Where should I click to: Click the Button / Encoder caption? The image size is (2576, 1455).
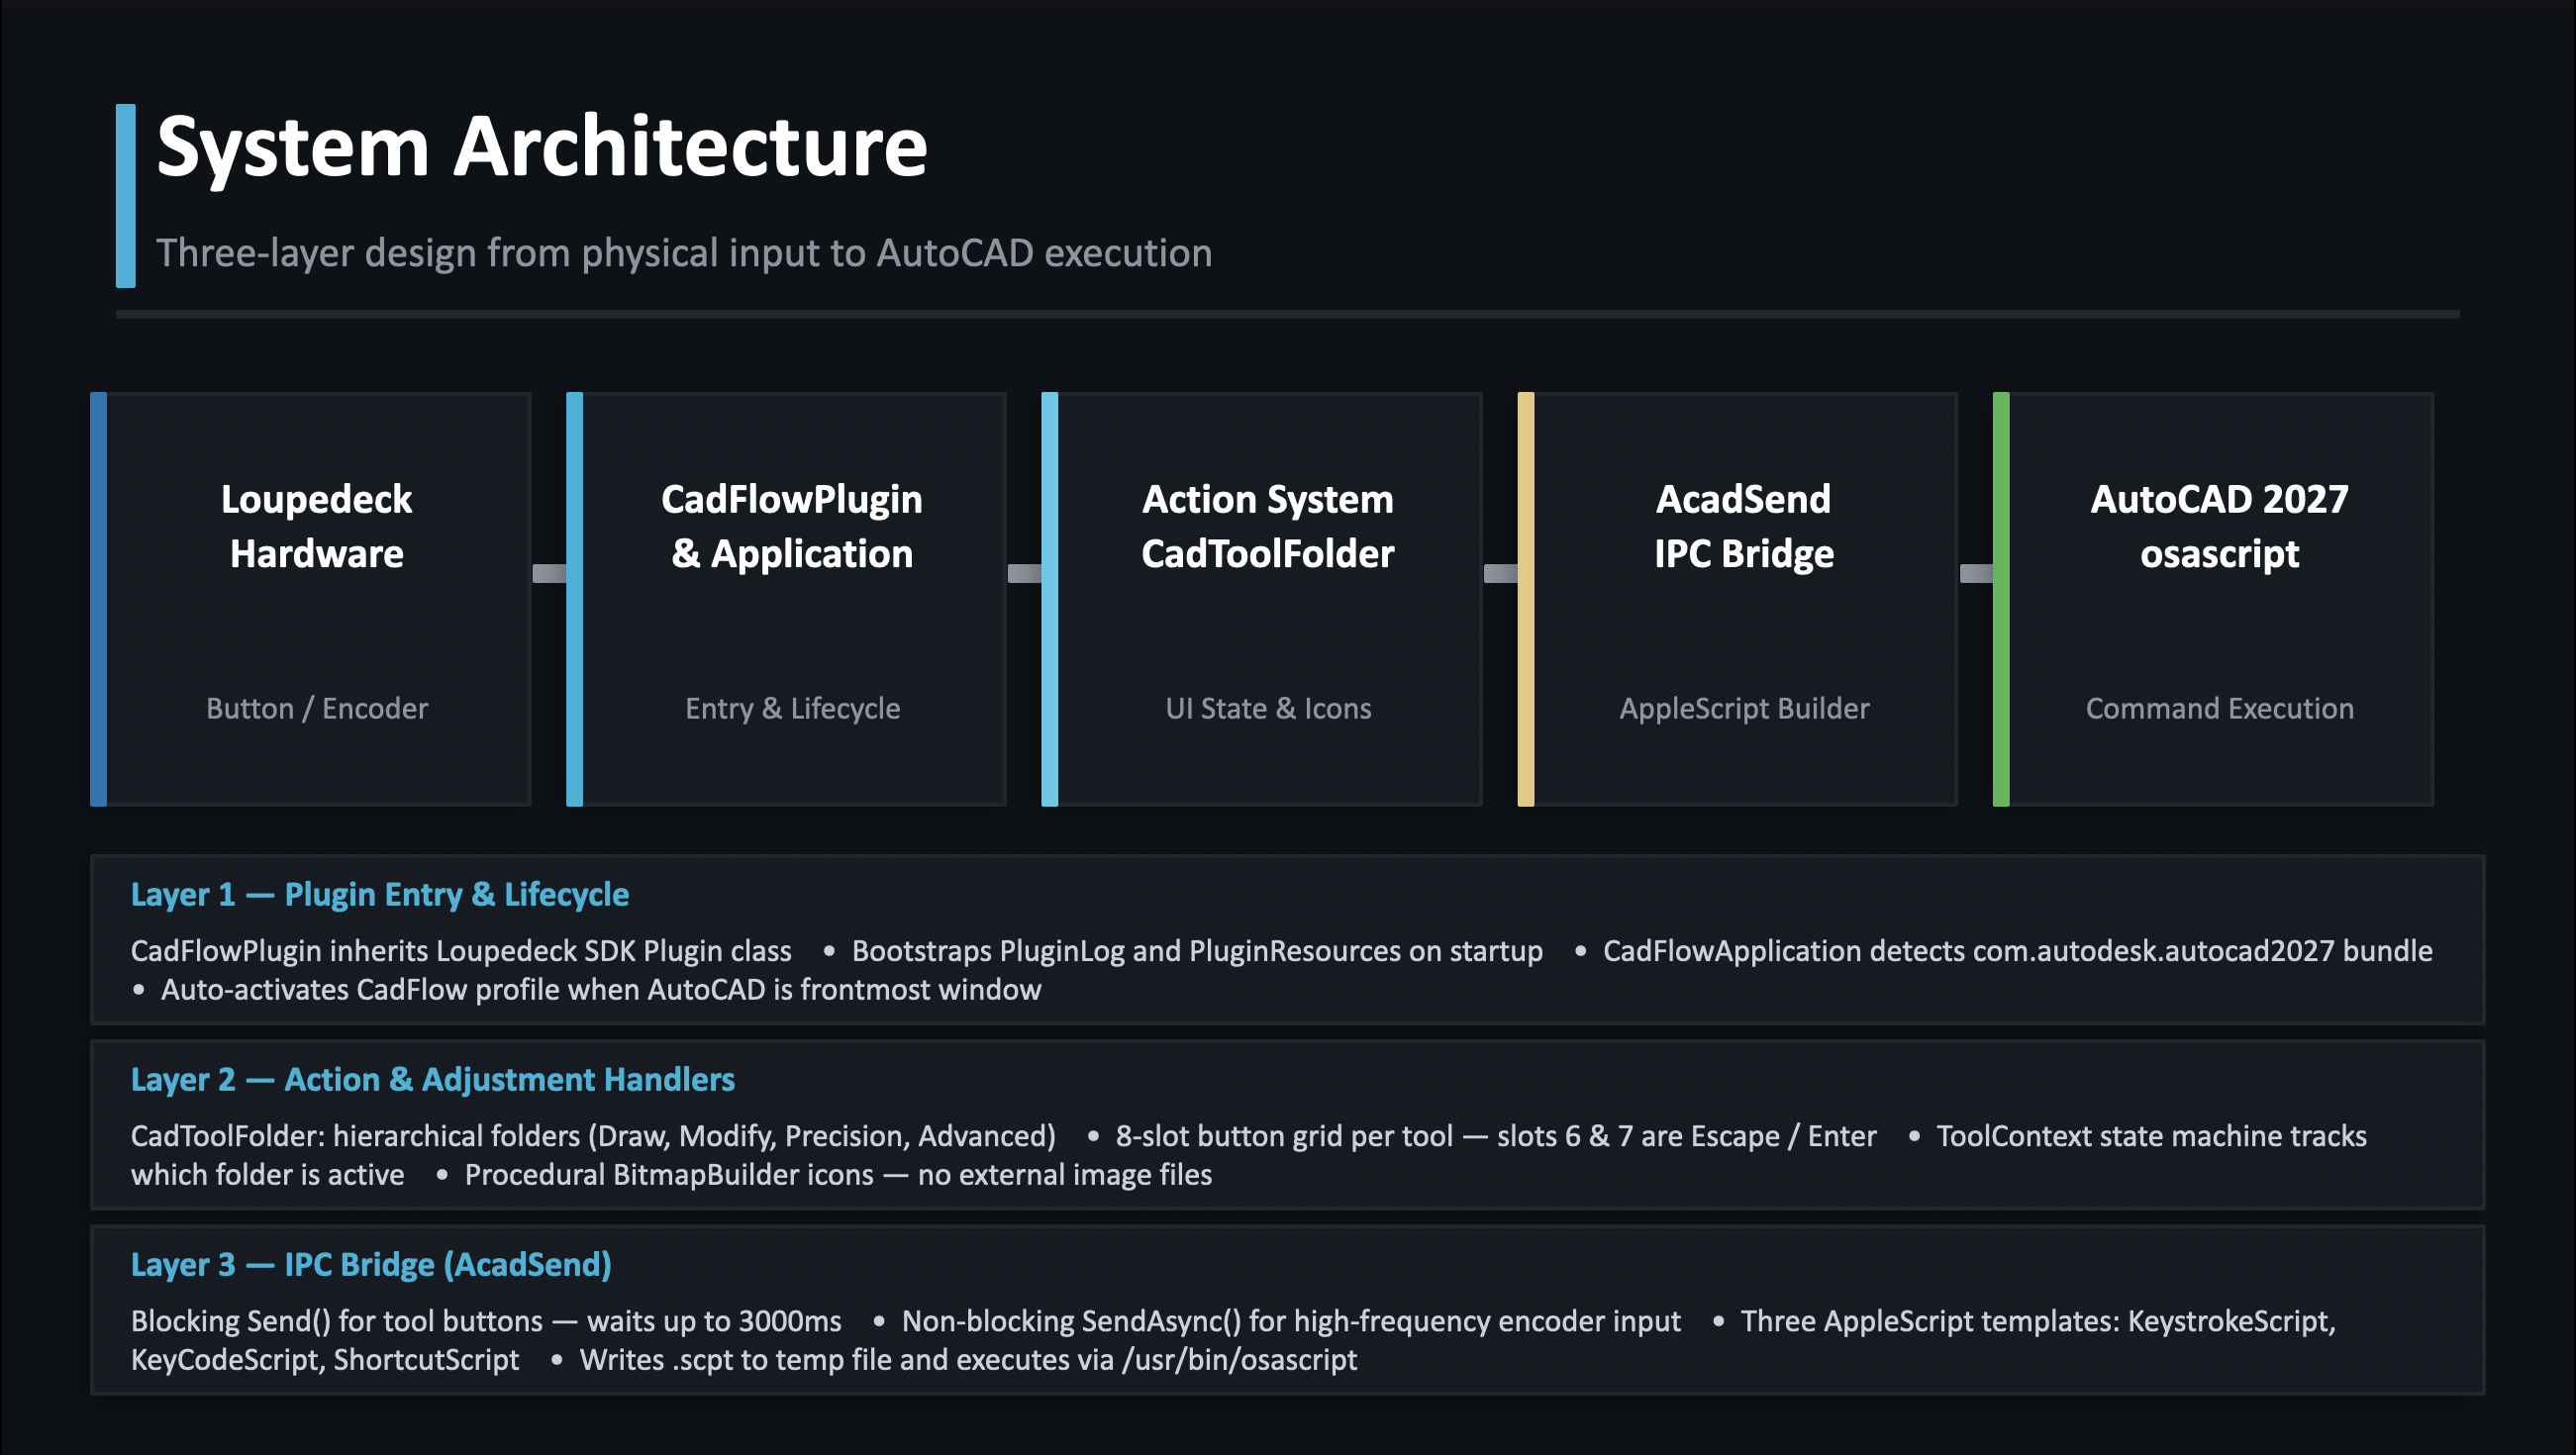[x=316, y=708]
